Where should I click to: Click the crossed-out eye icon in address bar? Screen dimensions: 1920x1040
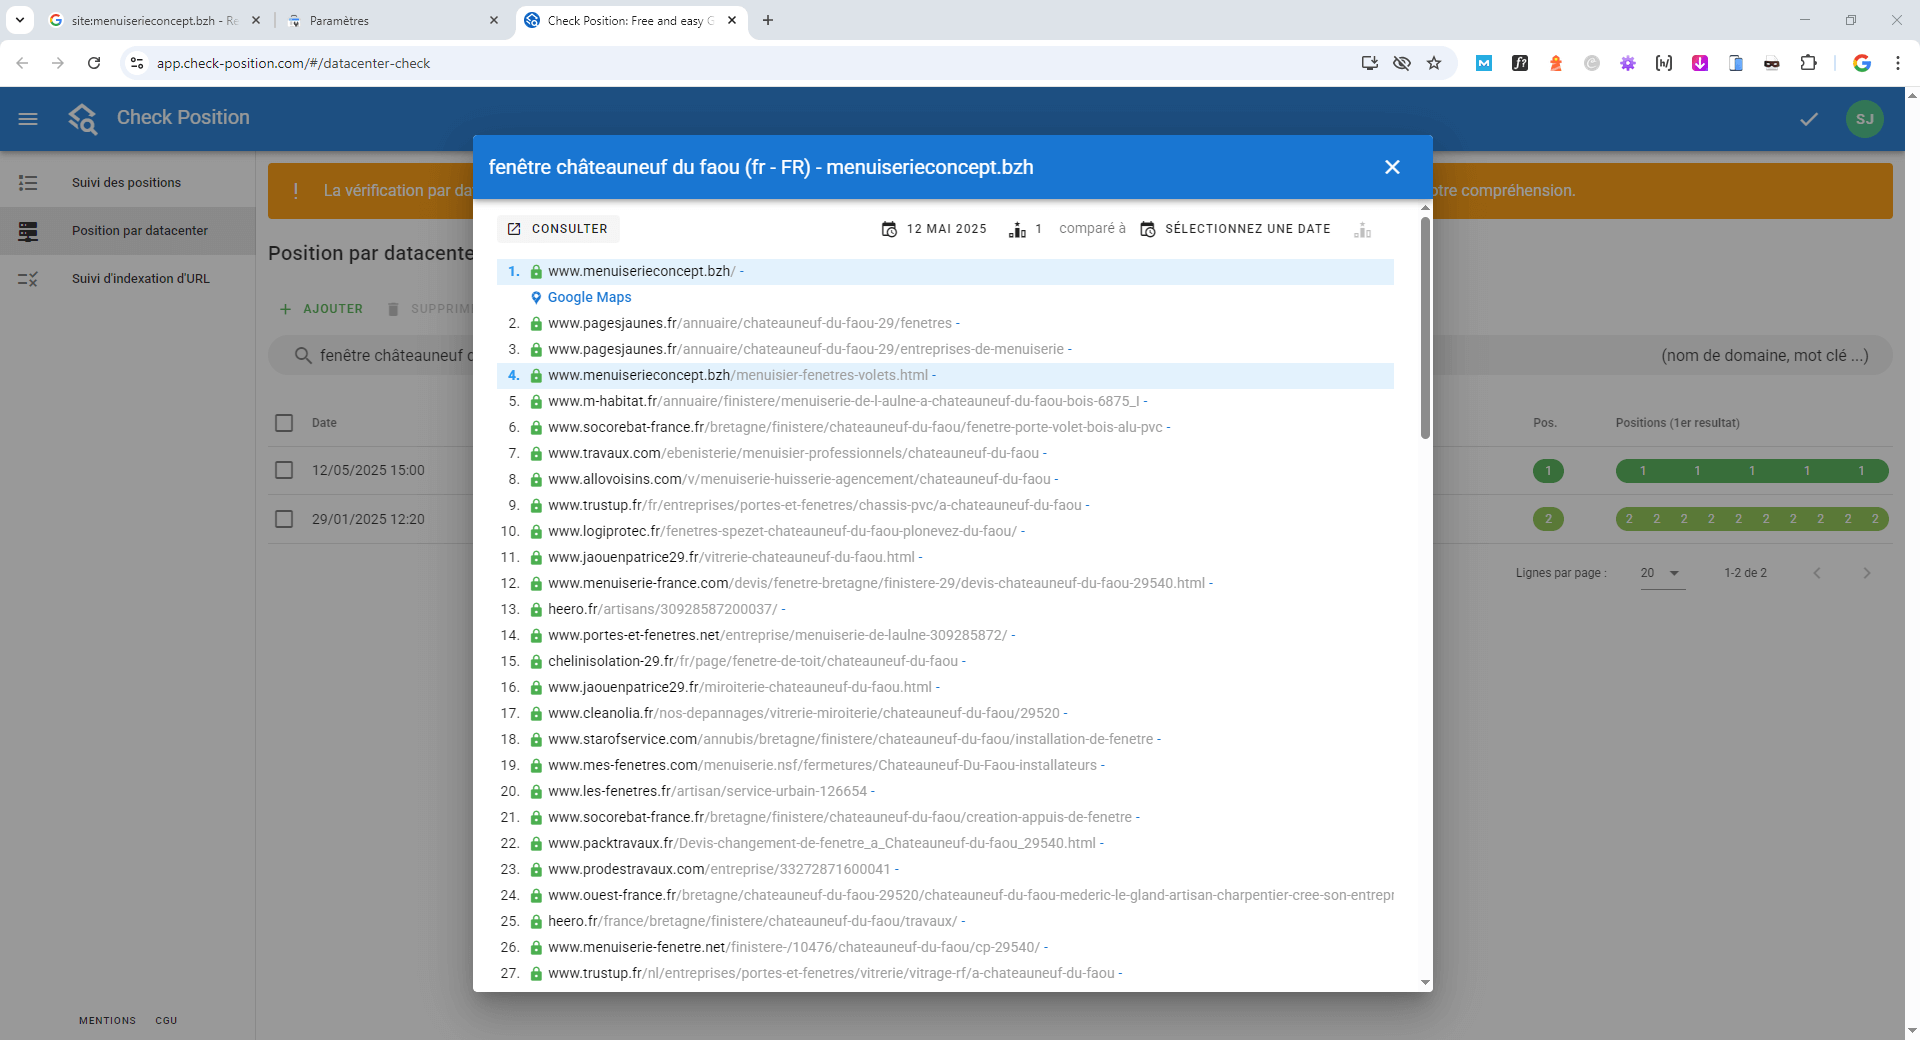(x=1402, y=63)
